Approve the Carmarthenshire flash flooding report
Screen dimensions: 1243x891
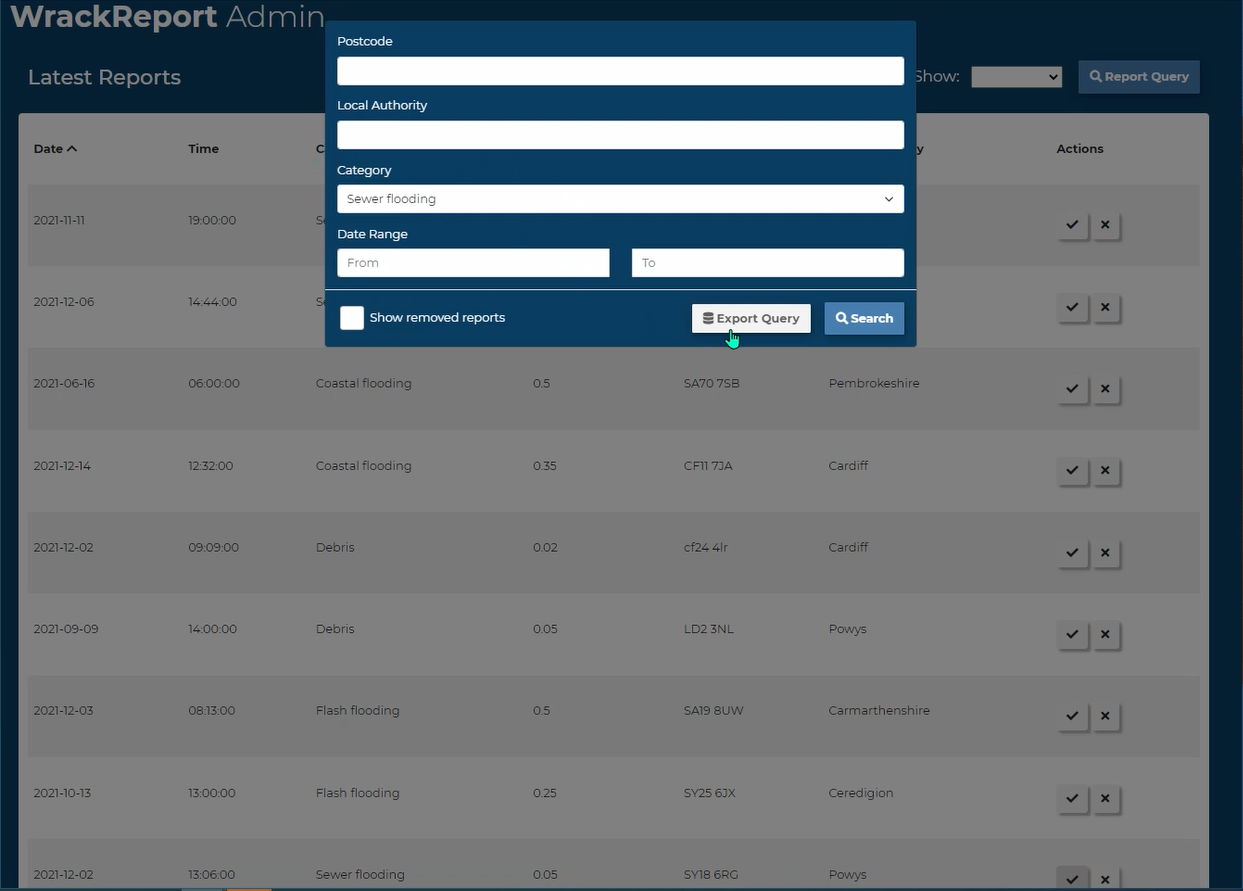[1072, 716]
